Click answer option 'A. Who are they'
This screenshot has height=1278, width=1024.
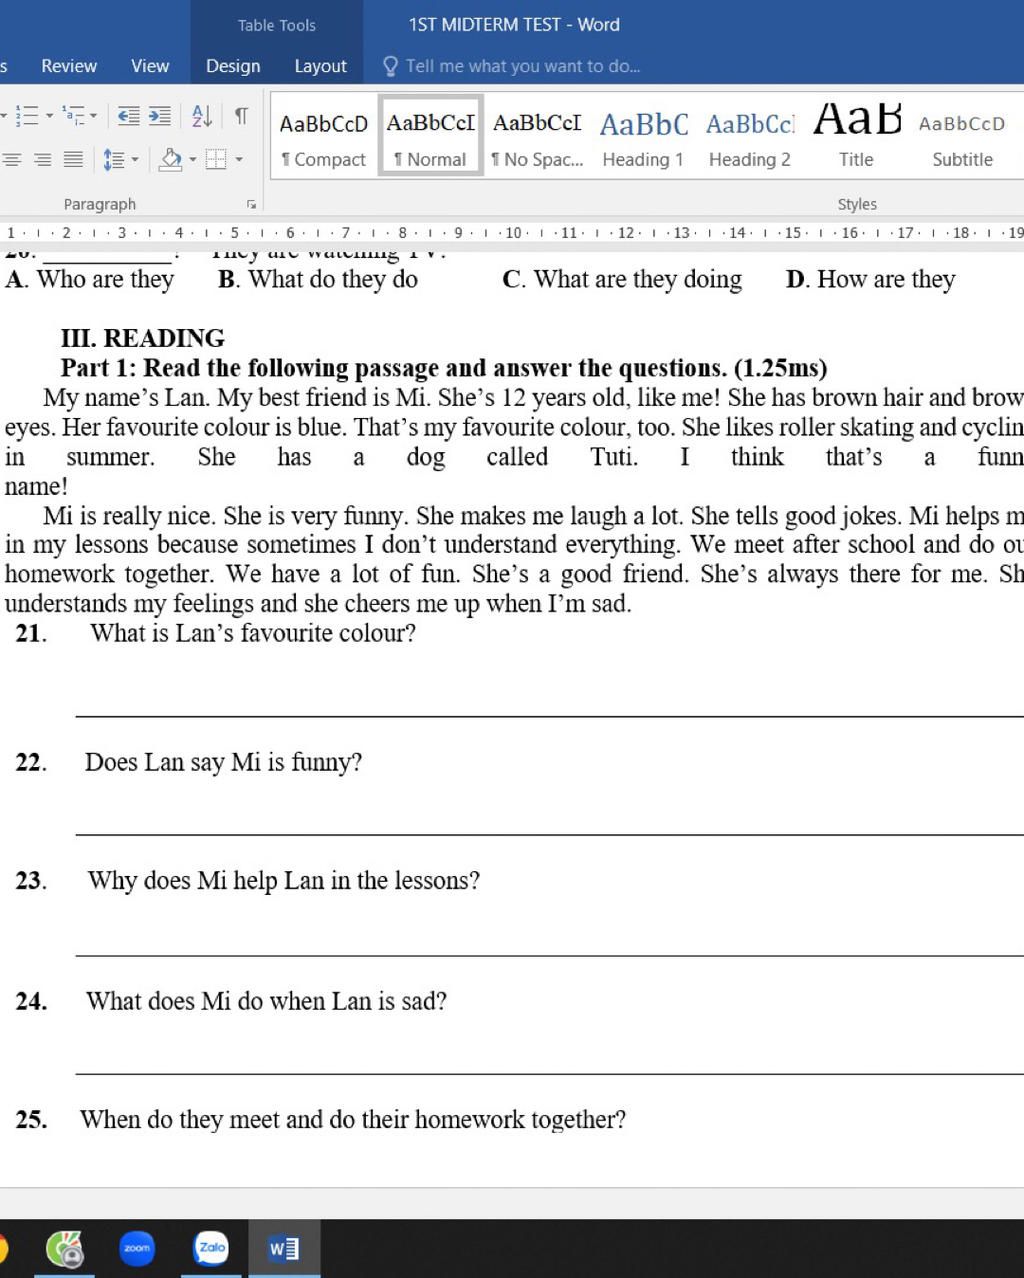(90, 279)
